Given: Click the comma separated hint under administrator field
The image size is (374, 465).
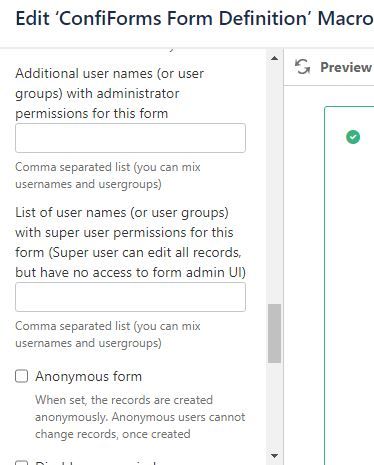Looking at the screenshot, I should pos(108,175).
